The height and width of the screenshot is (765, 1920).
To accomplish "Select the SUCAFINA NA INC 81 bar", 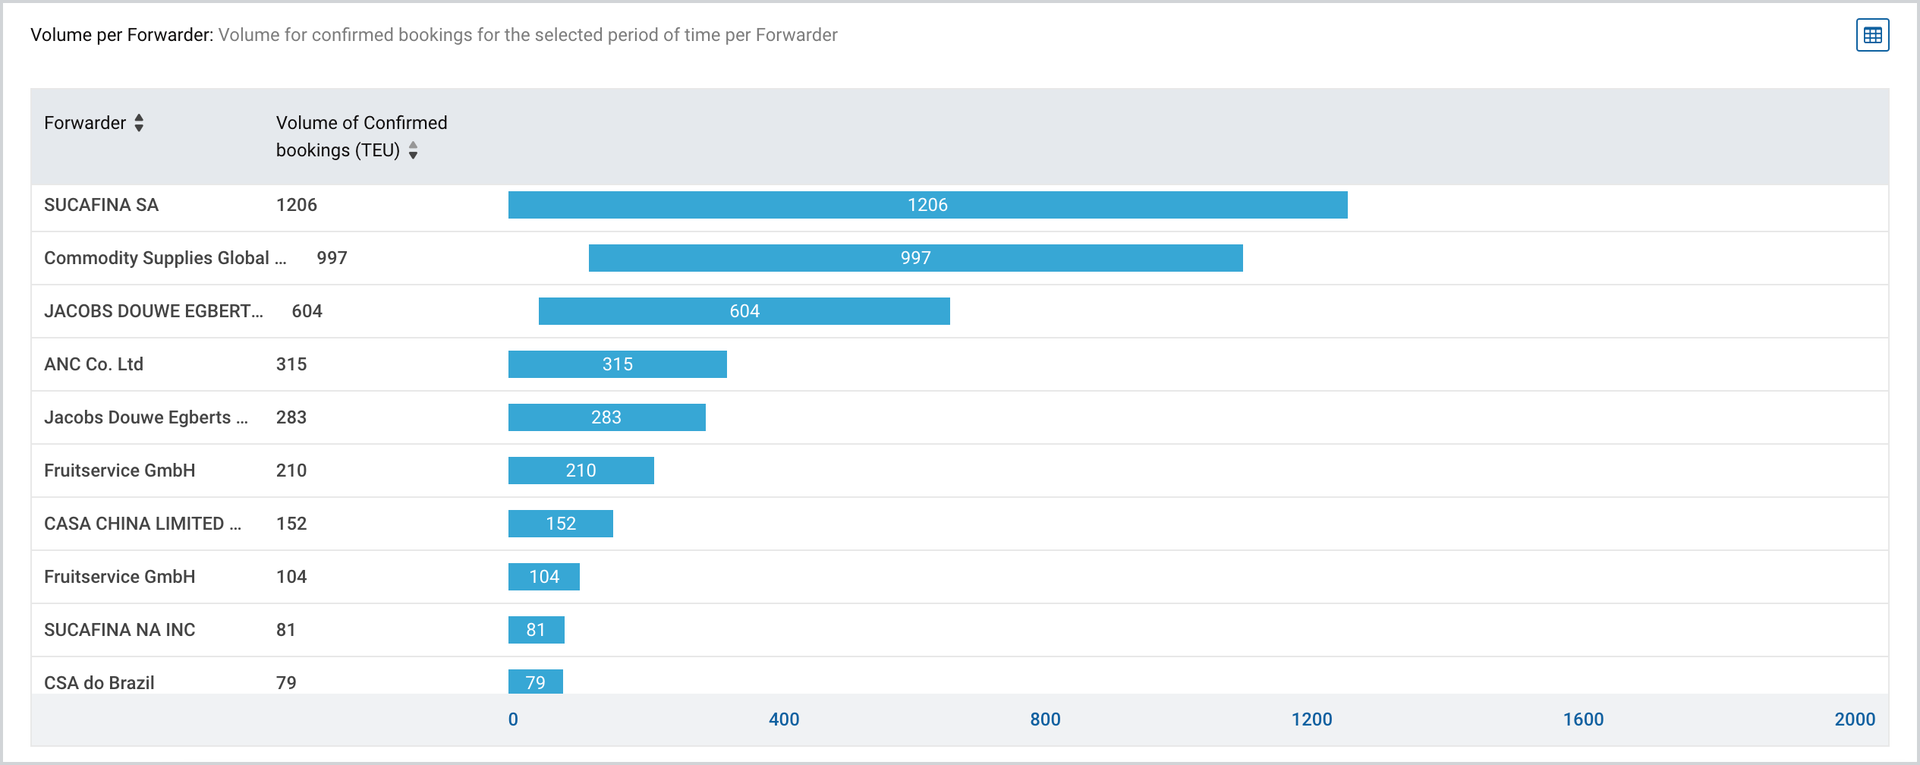I will [x=536, y=629].
